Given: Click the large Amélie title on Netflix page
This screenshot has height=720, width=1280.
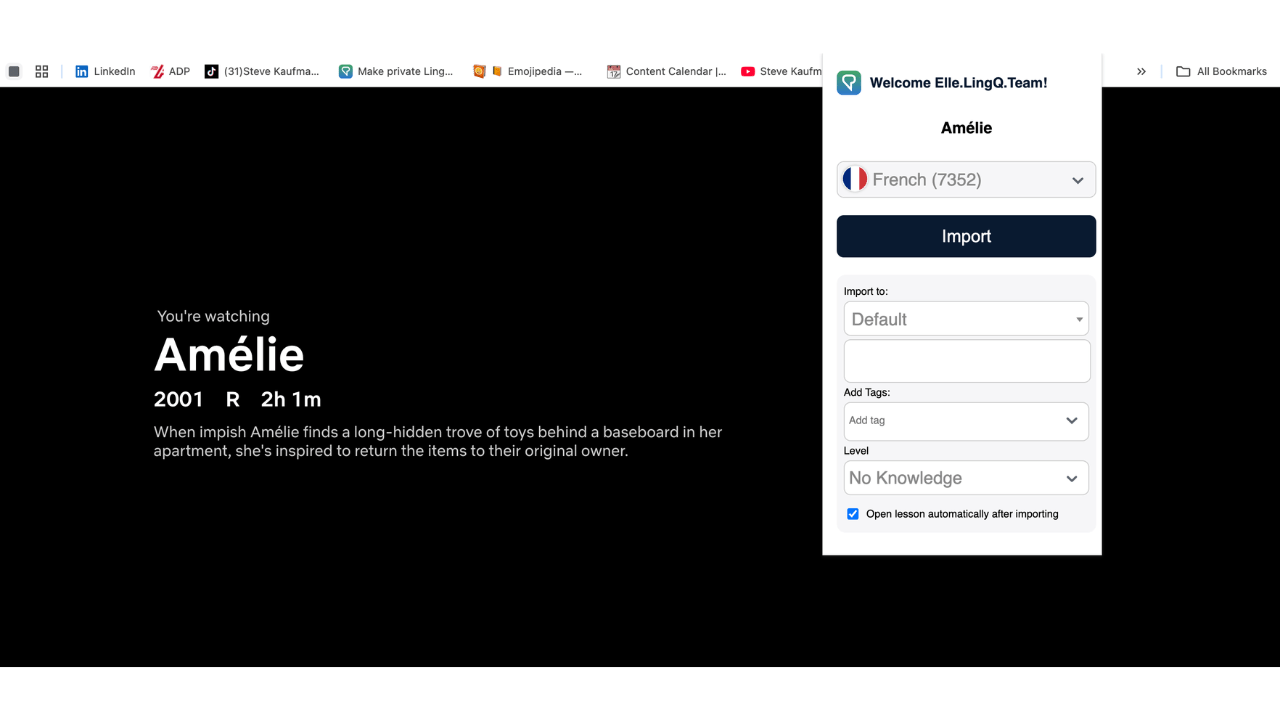Looking at the screenshot, I should [229, 354].
